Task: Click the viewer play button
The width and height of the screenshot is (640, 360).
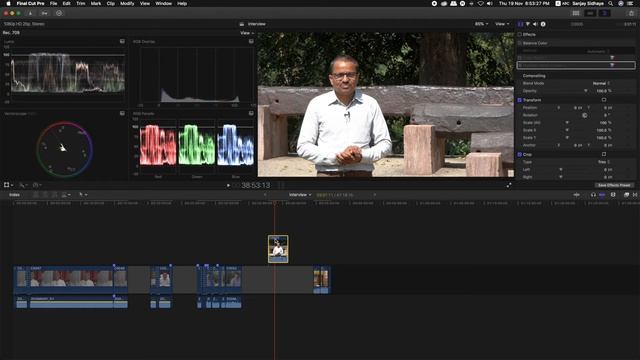Action: [x=228, y=185]
